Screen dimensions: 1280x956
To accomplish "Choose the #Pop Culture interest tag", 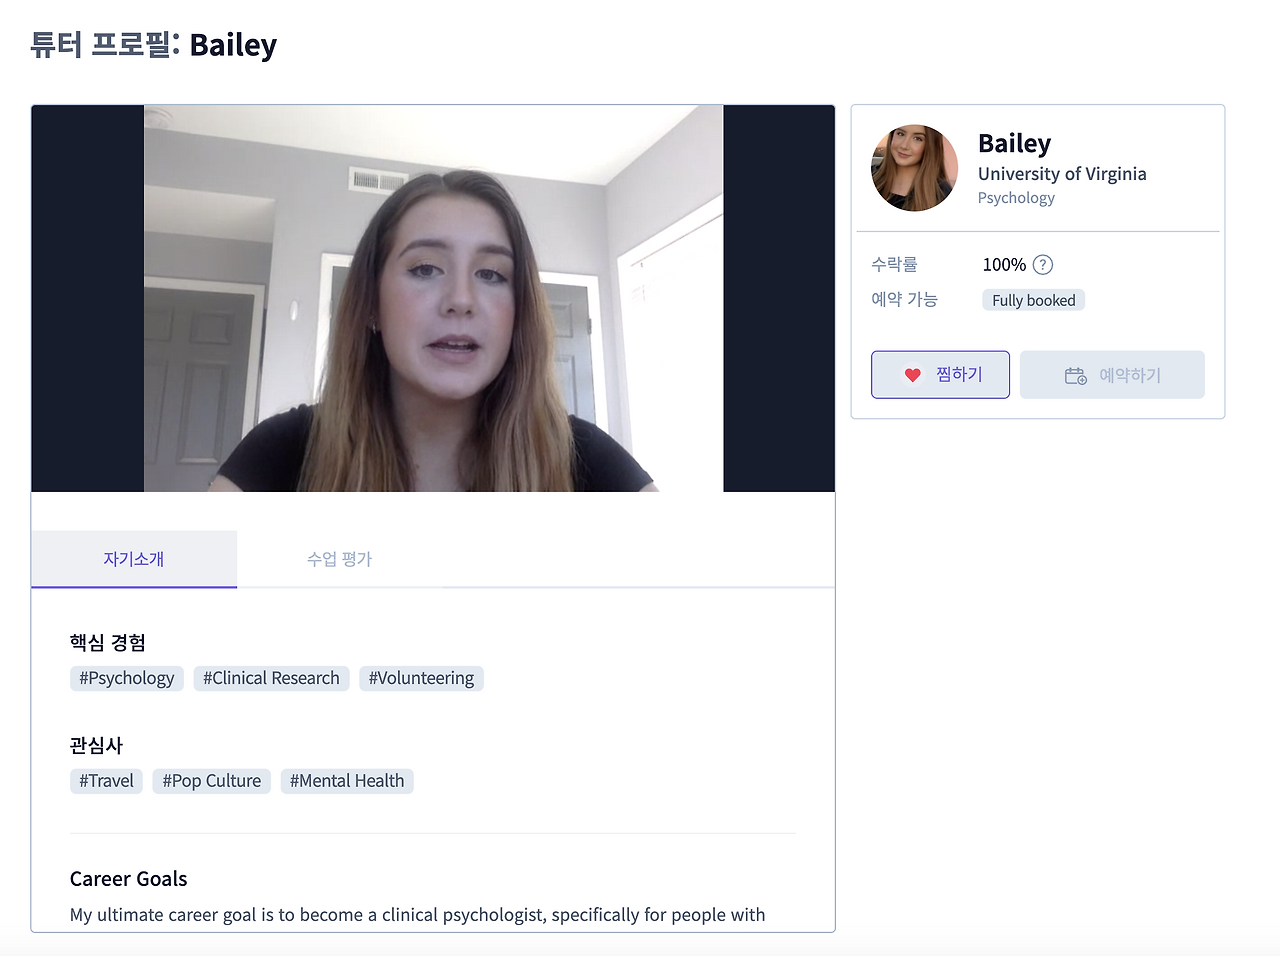I will tap(211, 781).
